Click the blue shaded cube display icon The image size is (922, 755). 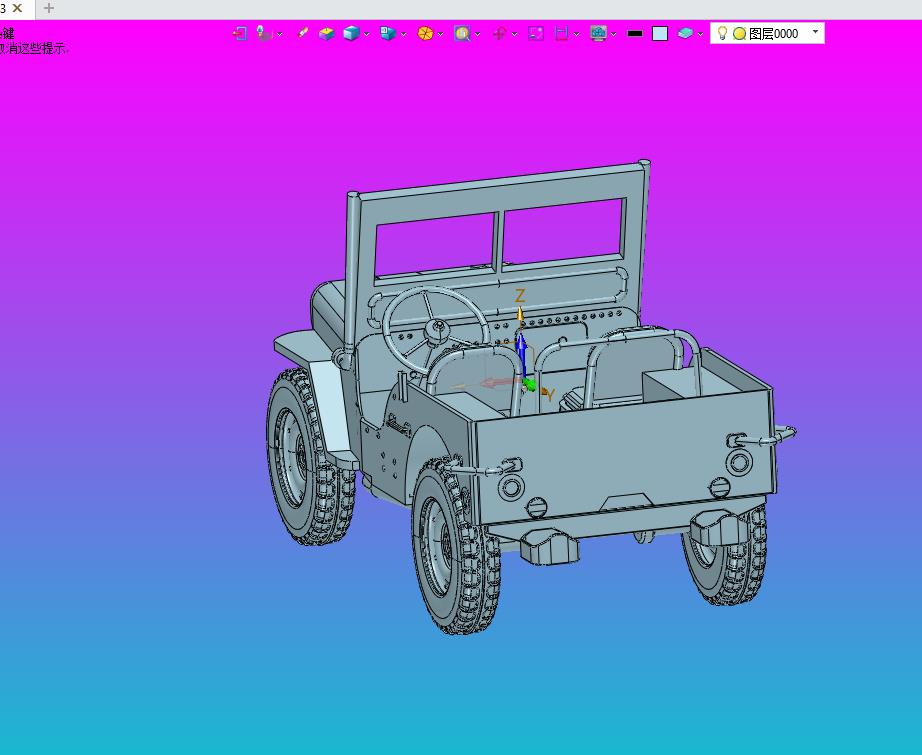pyautogui.click(x=352, y=34)
